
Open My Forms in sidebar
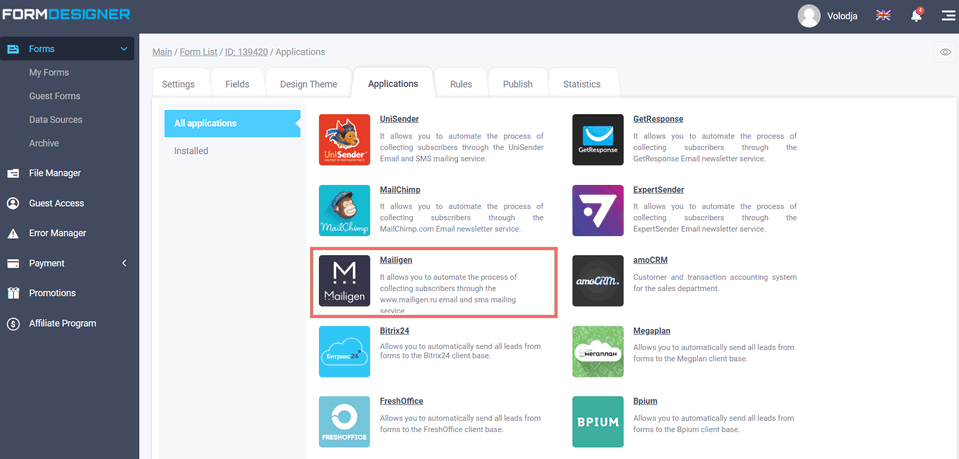pos(49,73)
